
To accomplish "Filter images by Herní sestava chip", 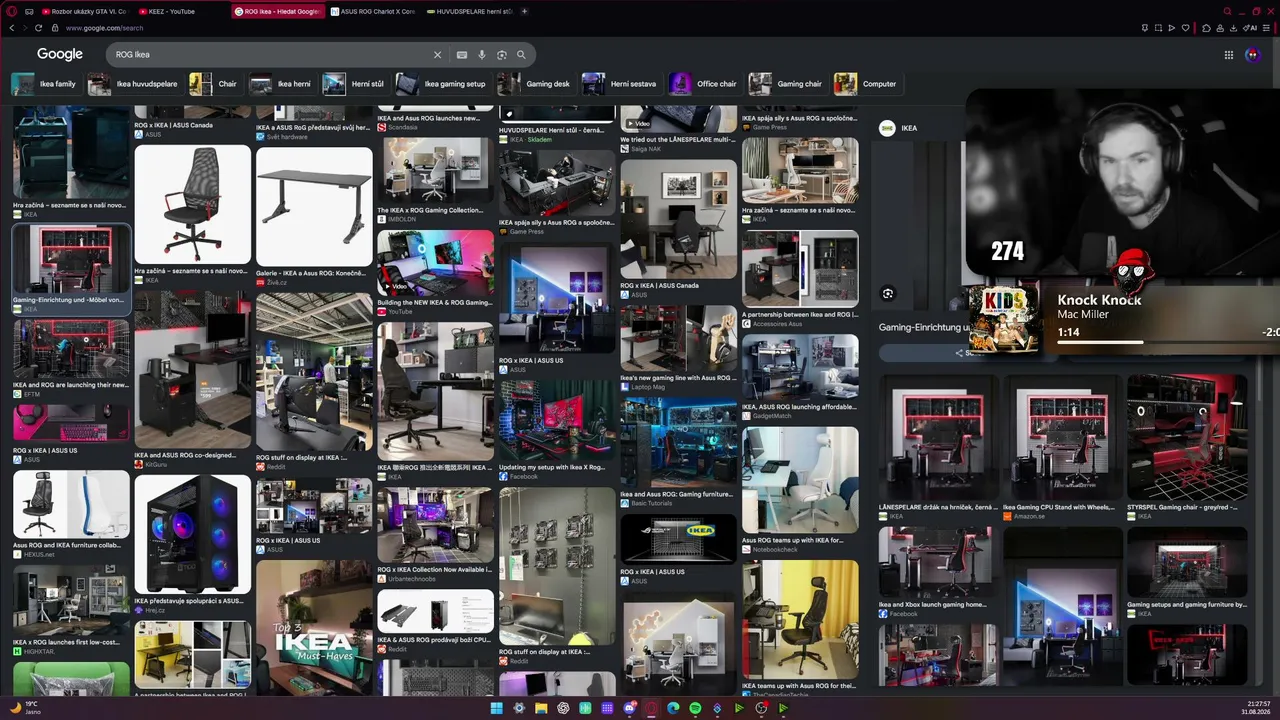I will [621, 84].
